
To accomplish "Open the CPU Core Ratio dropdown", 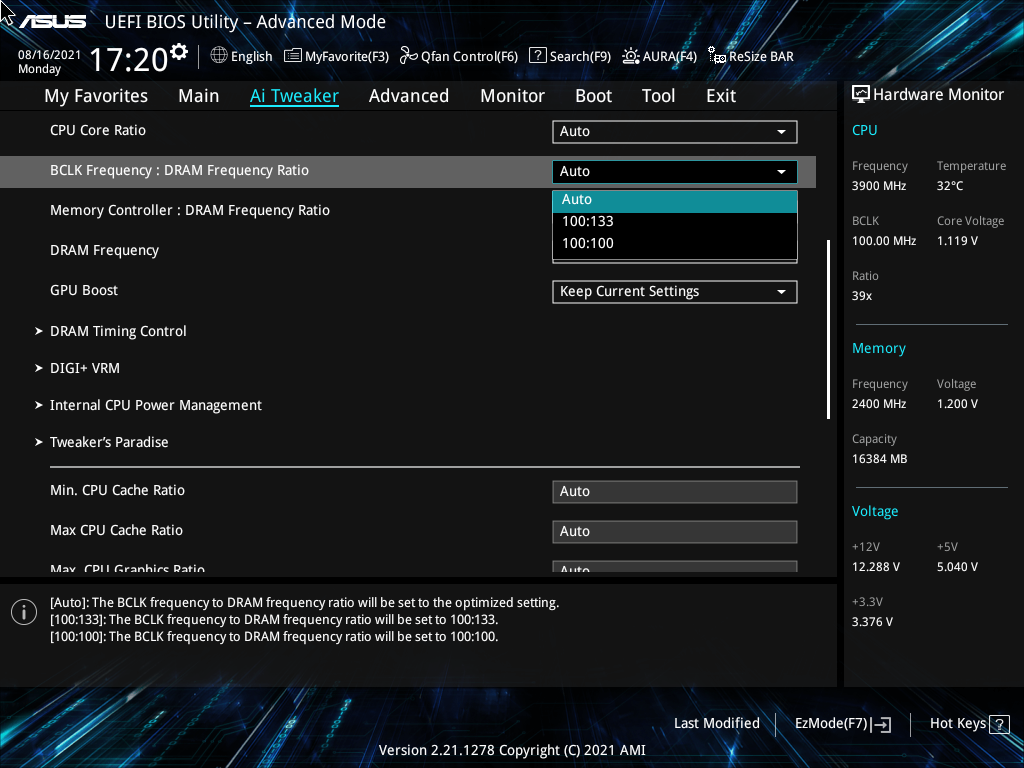I will click(x=675, y=131).
